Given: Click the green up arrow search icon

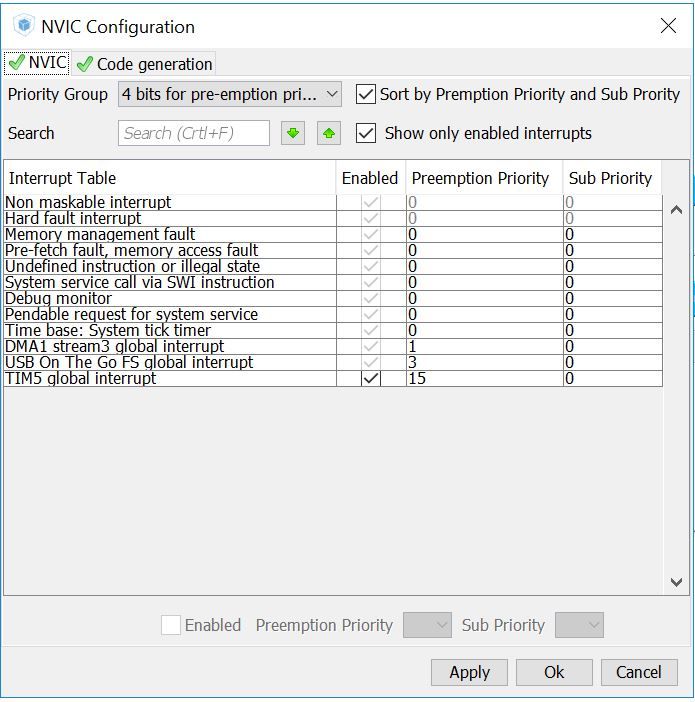Looking at the screenshot, I should (329, 133).
